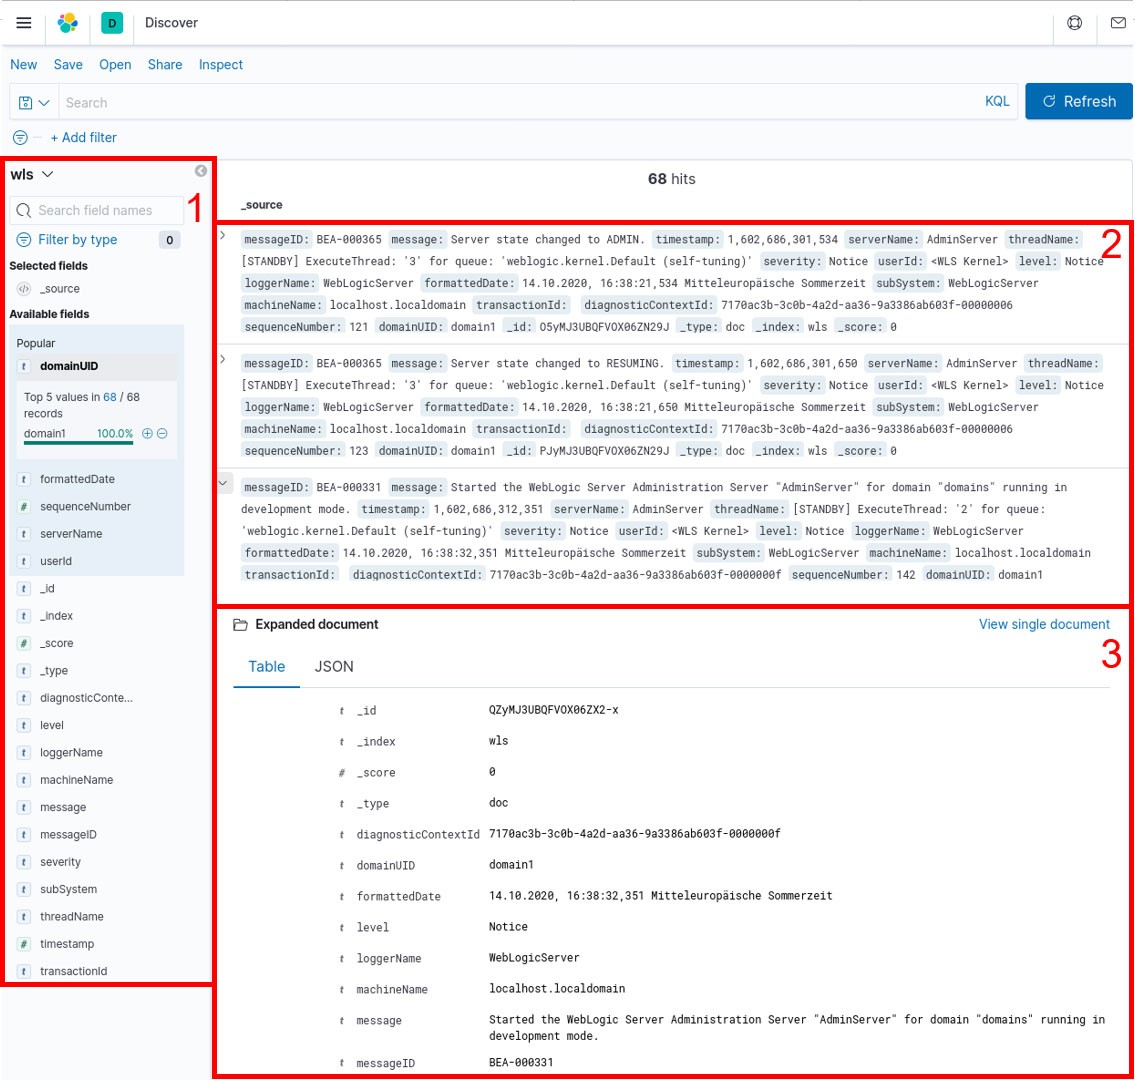Click _type in the fields sidebar
Screen dimensions: 1135x1080
(54, 671)
